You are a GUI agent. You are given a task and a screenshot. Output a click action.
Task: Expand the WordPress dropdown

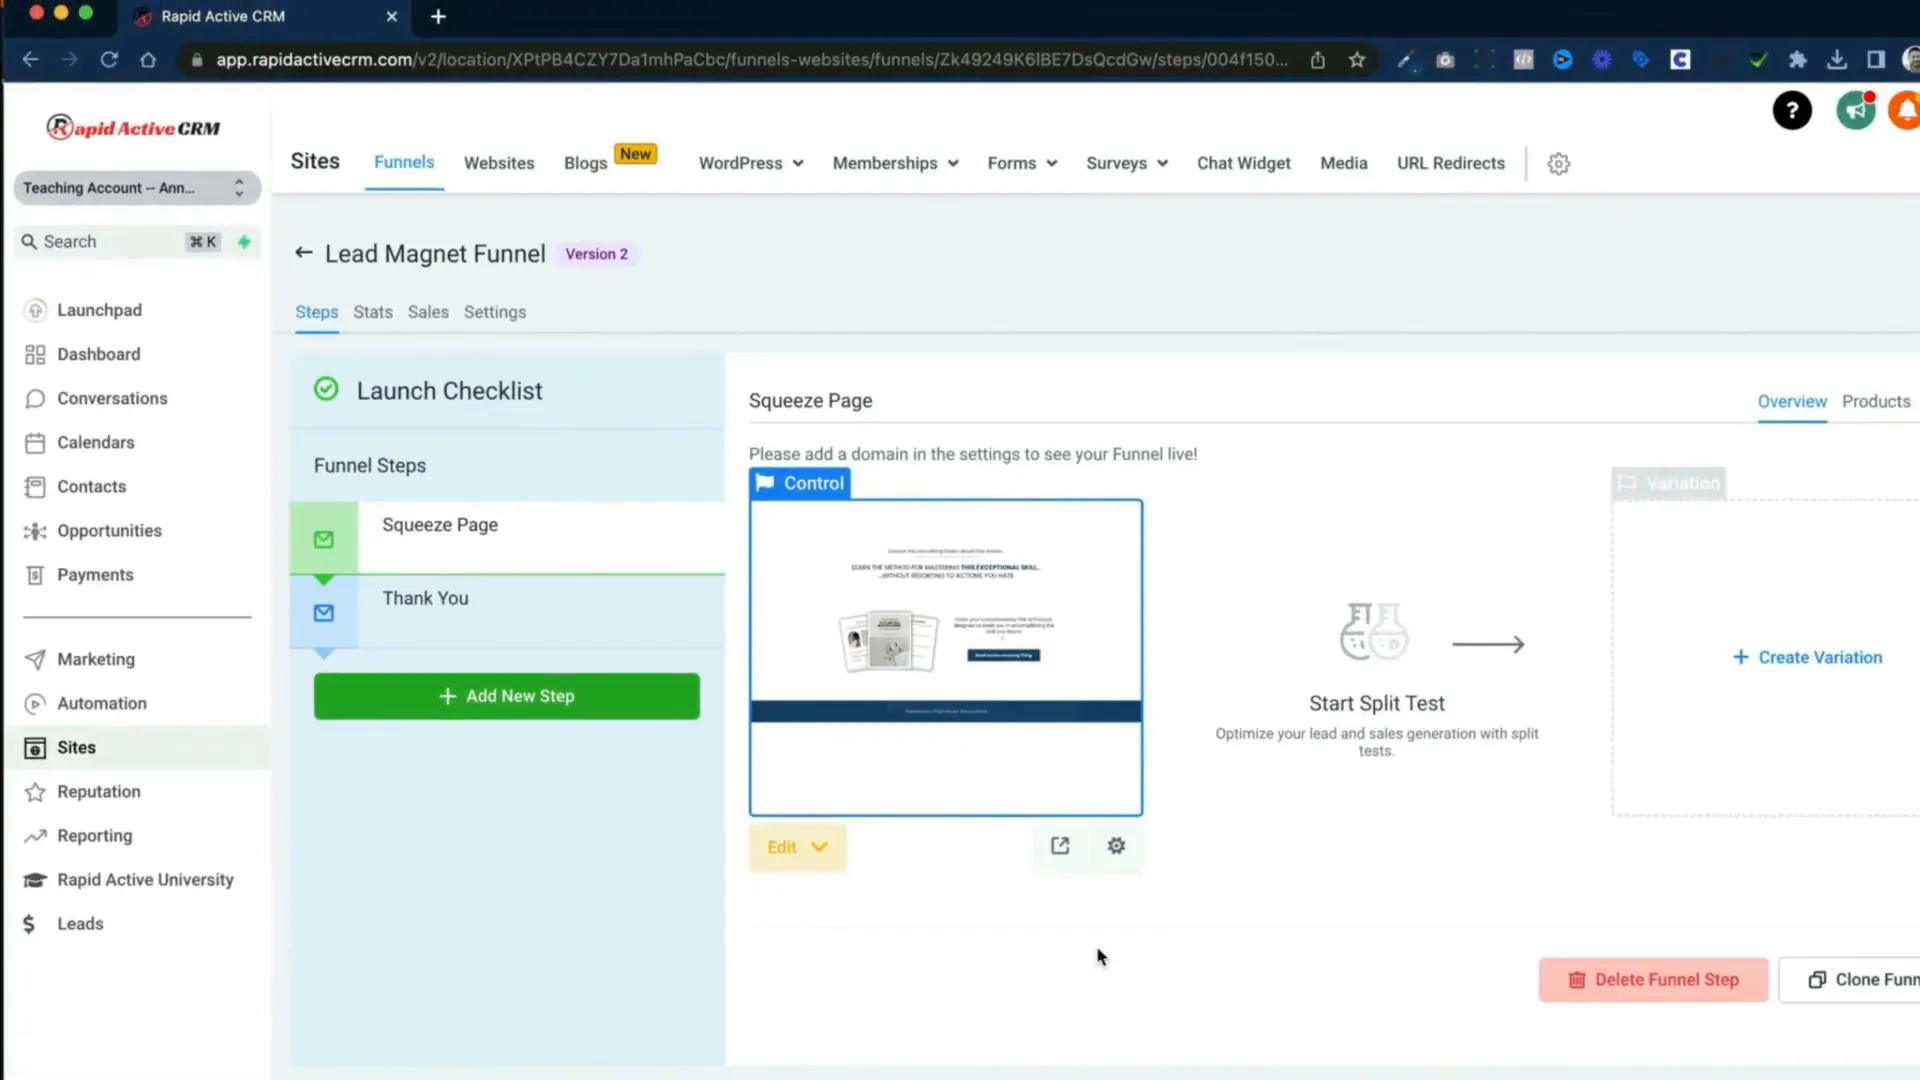750,163
